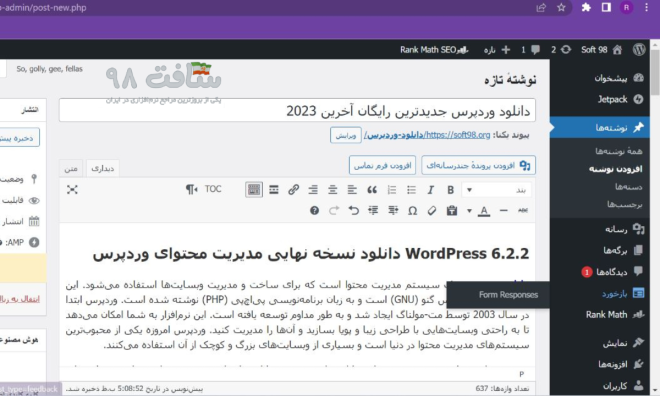Click the WordPress logo in admin bar
Screen dimensions: 660x396
click(x=639, y=50)
